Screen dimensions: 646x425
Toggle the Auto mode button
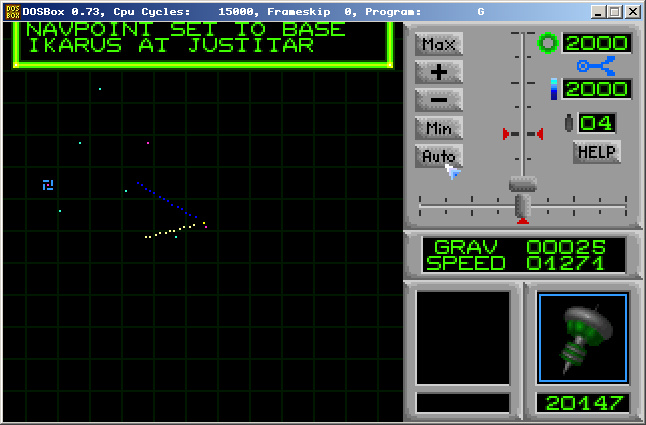(x=439, y=156)
